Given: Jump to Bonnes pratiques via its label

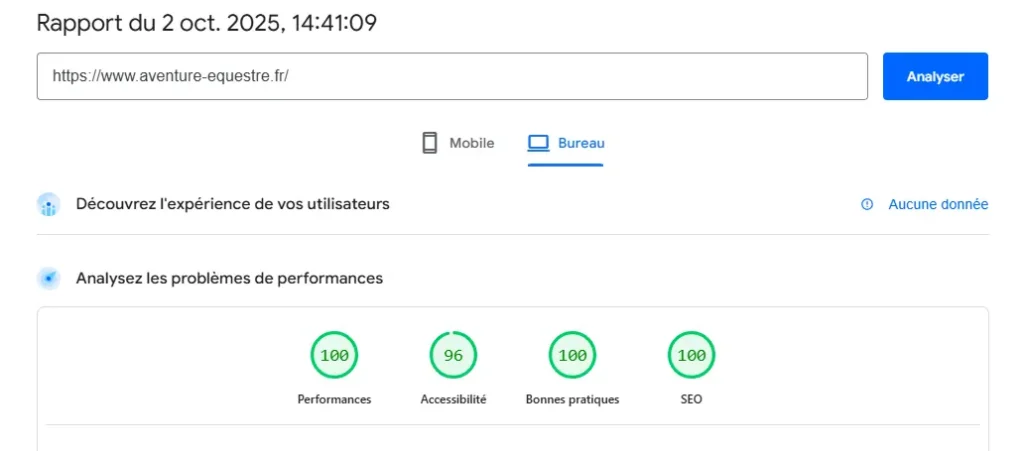Looking at the screenshot, I should coord(572,399).
